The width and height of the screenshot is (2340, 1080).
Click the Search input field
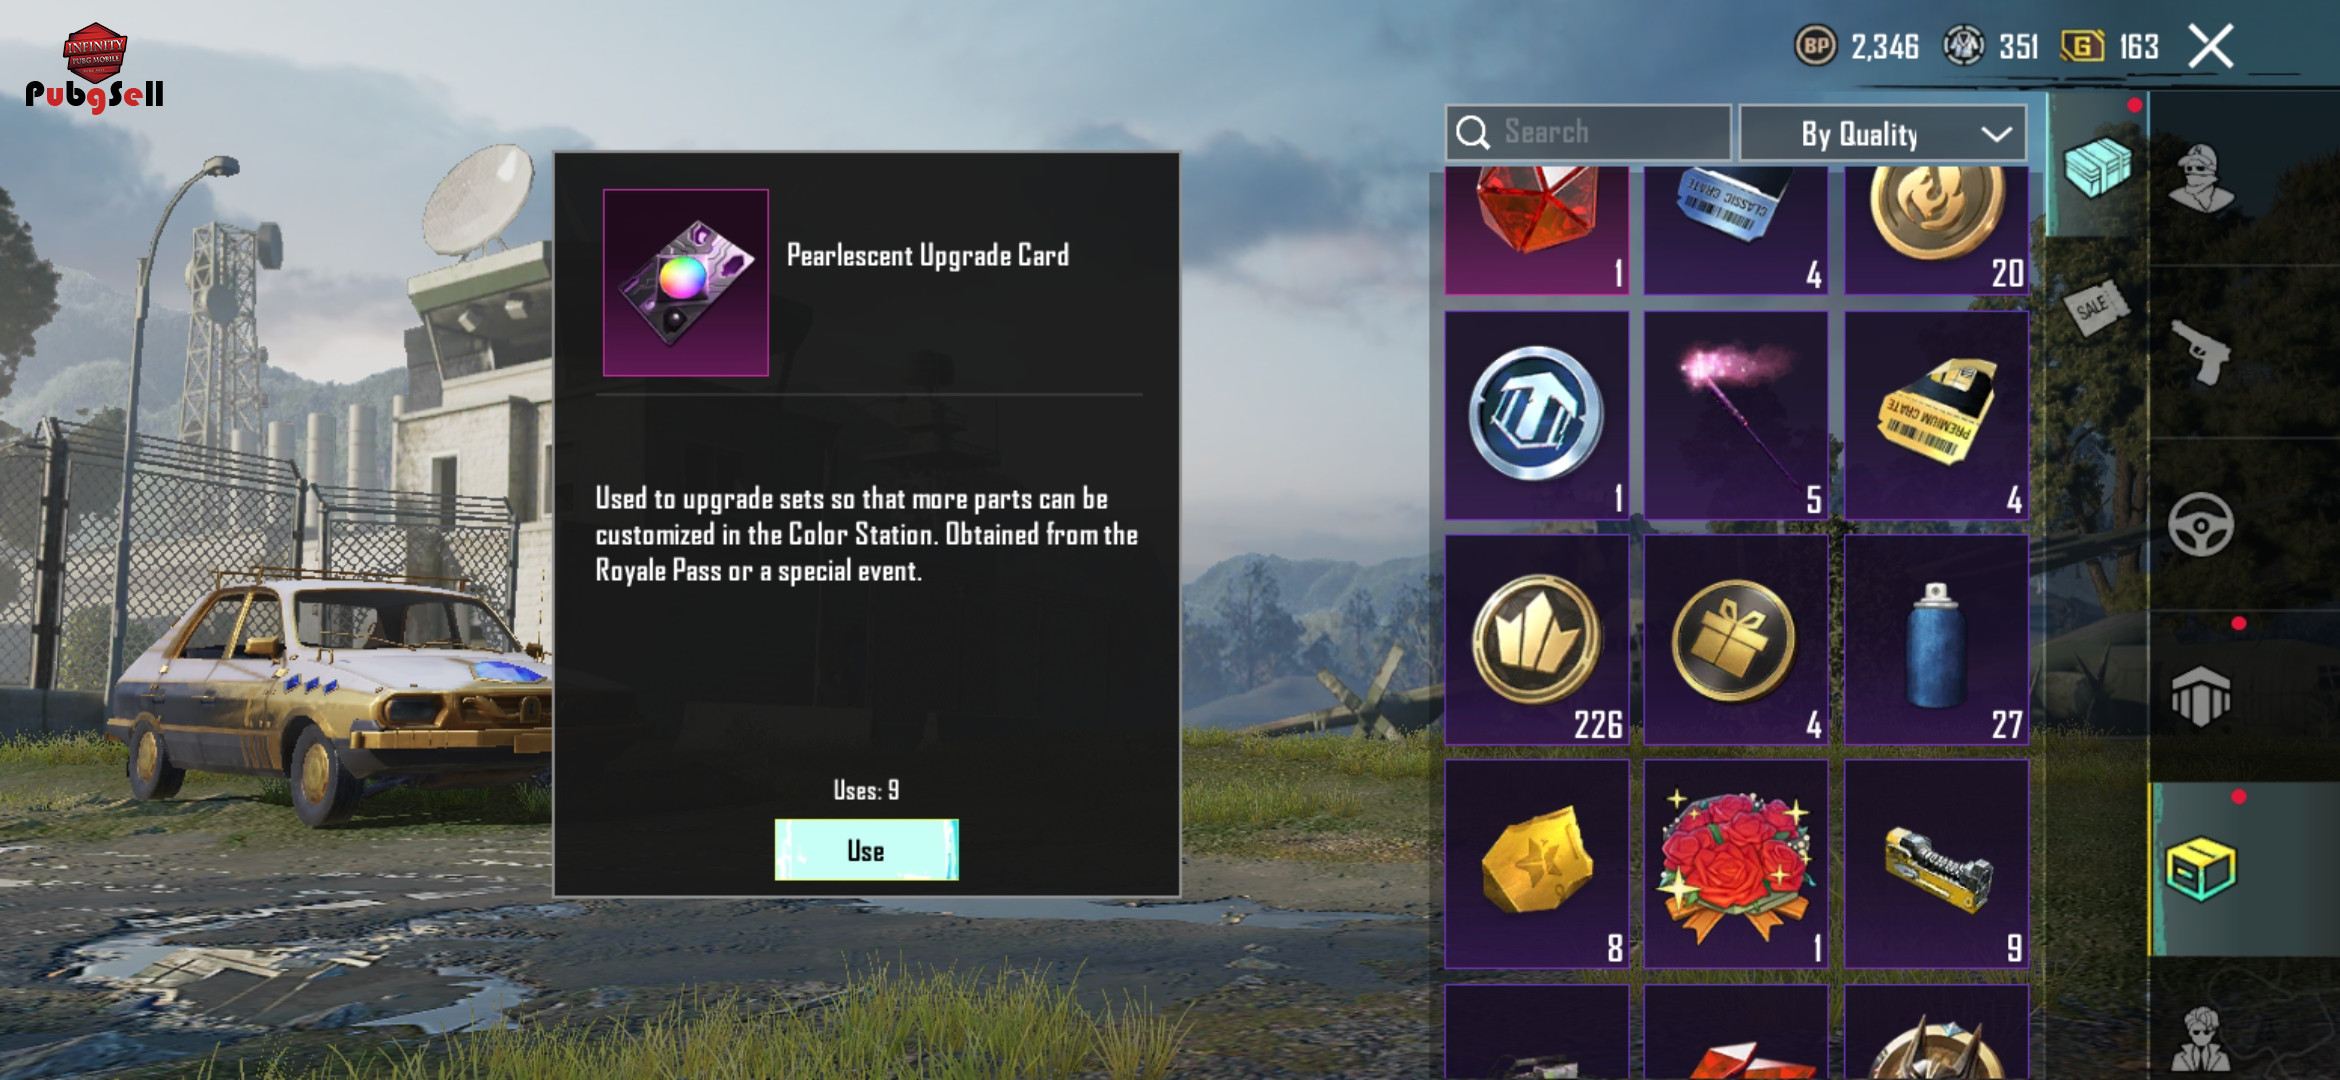(1588, 133)
